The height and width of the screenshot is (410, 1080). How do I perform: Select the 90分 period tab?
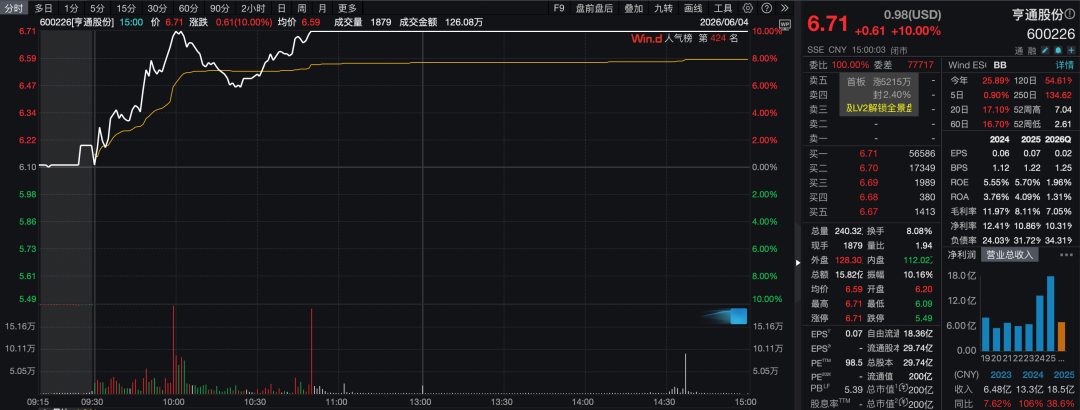pos(219,8)
